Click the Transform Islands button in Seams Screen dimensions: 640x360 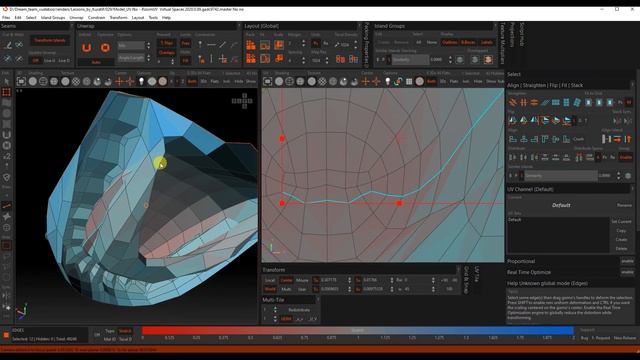49,40
